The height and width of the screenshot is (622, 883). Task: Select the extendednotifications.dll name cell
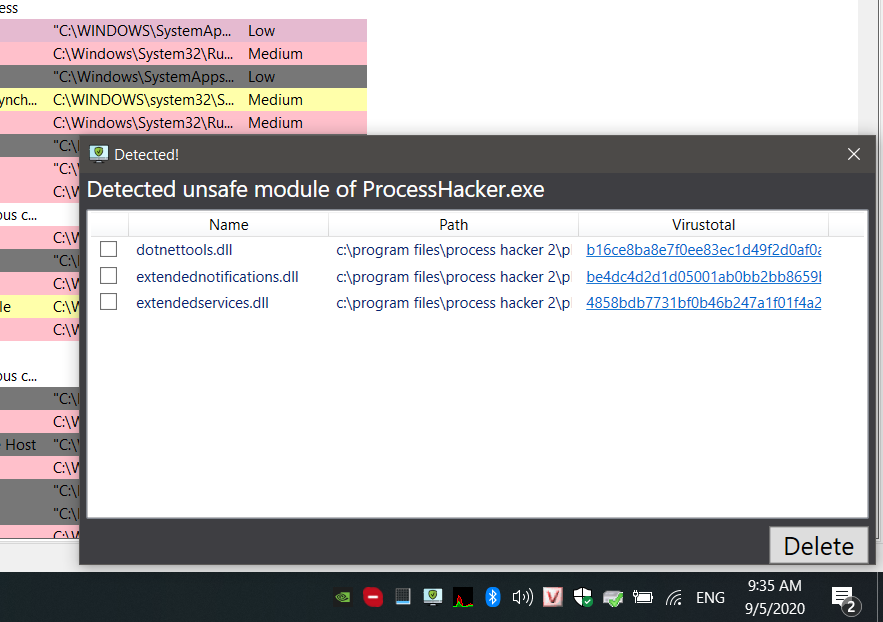tap(217, 277)
